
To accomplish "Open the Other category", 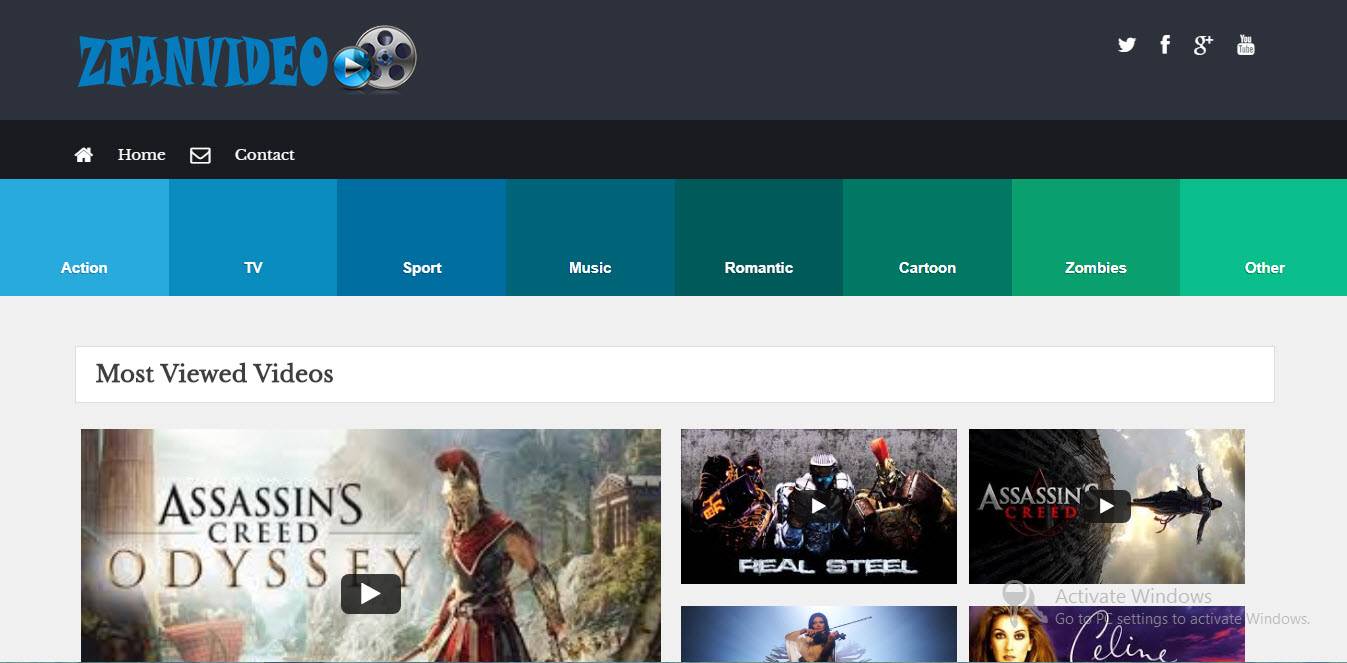I will pyautogui.click(x=1264, y=238).
